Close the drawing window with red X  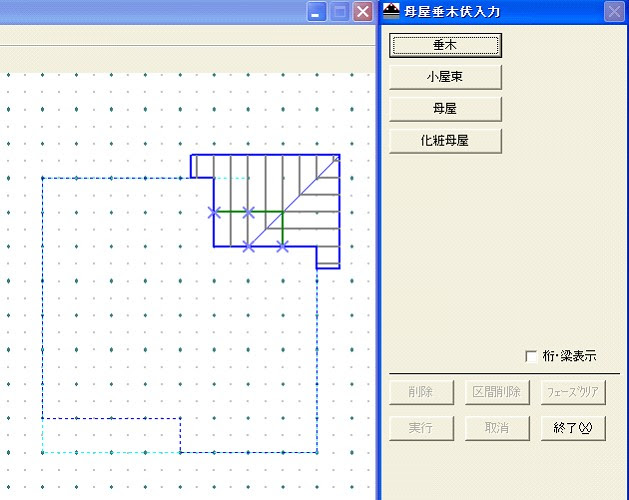click(363, 12)
